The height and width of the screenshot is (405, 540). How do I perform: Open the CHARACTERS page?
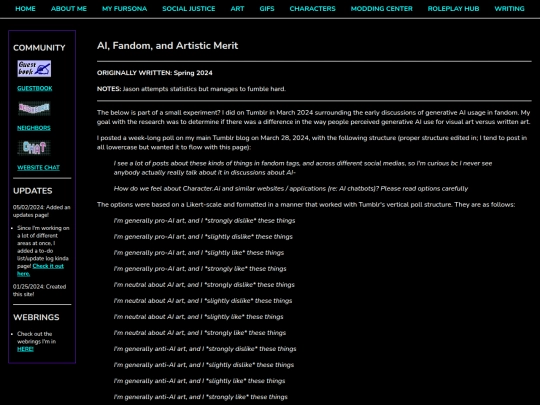coord(312,9)
